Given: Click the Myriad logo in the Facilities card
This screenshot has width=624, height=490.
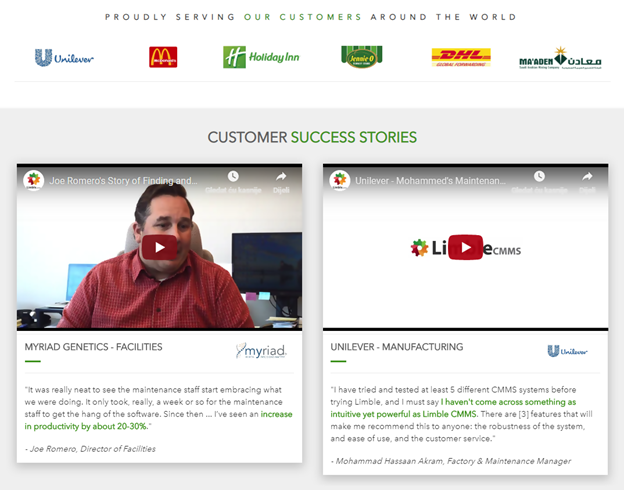Looking at the screenshot, I should pos(261,350).
